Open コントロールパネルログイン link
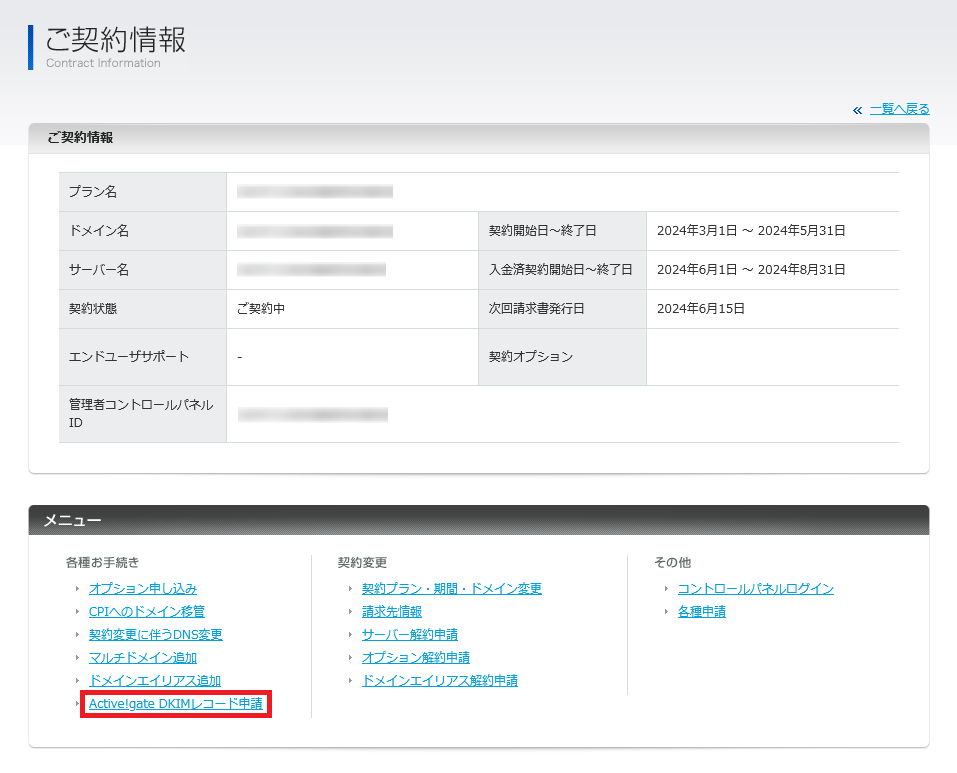 [755, 589]
